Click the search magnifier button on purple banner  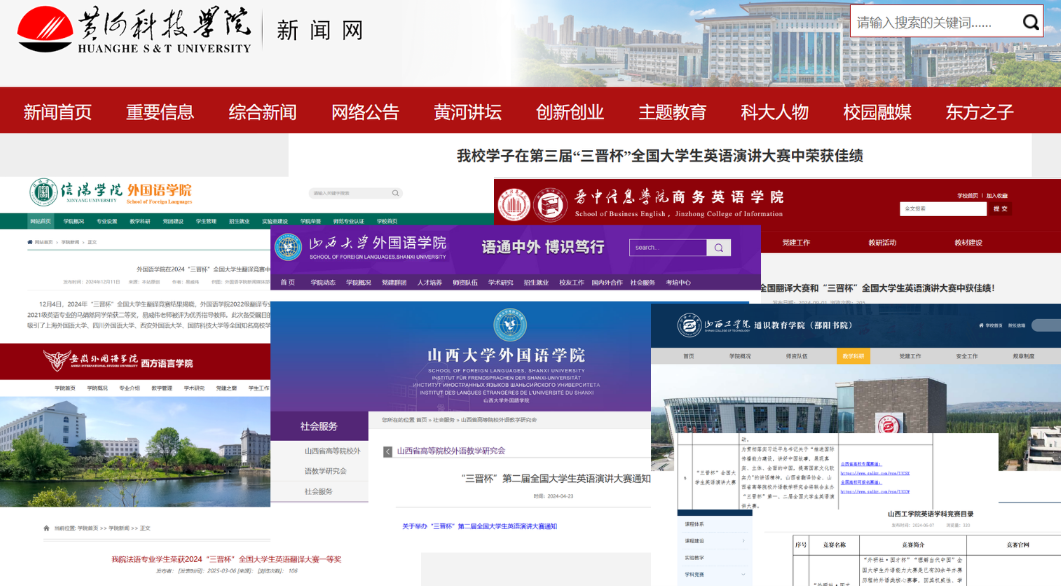point(719,248)
